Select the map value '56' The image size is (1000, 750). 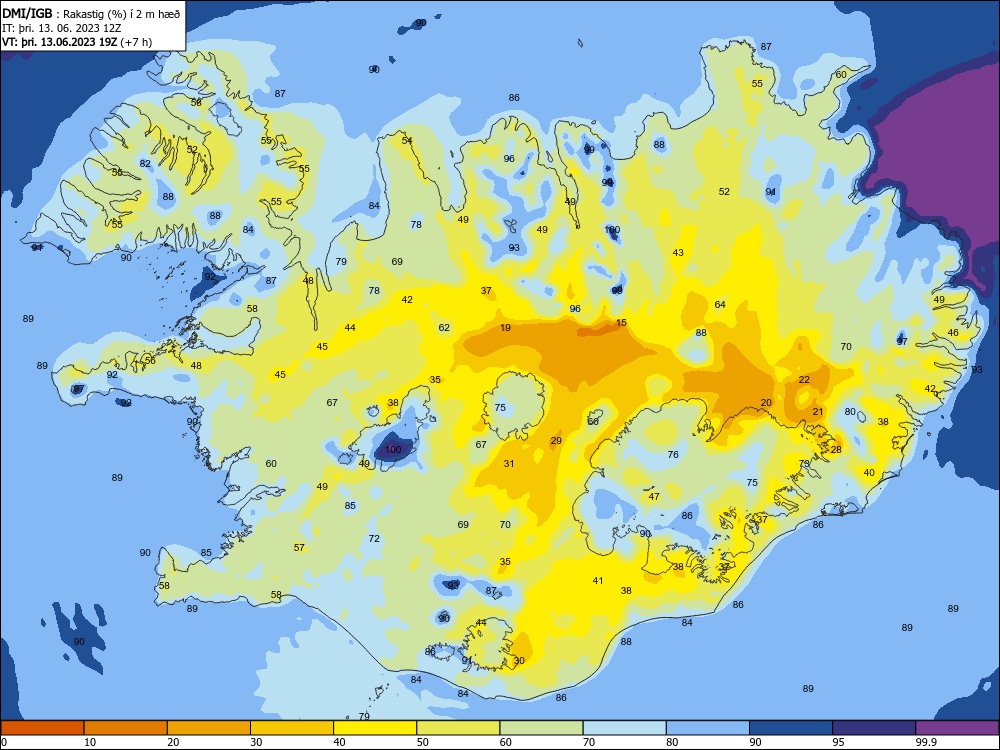tap(150, 360)
